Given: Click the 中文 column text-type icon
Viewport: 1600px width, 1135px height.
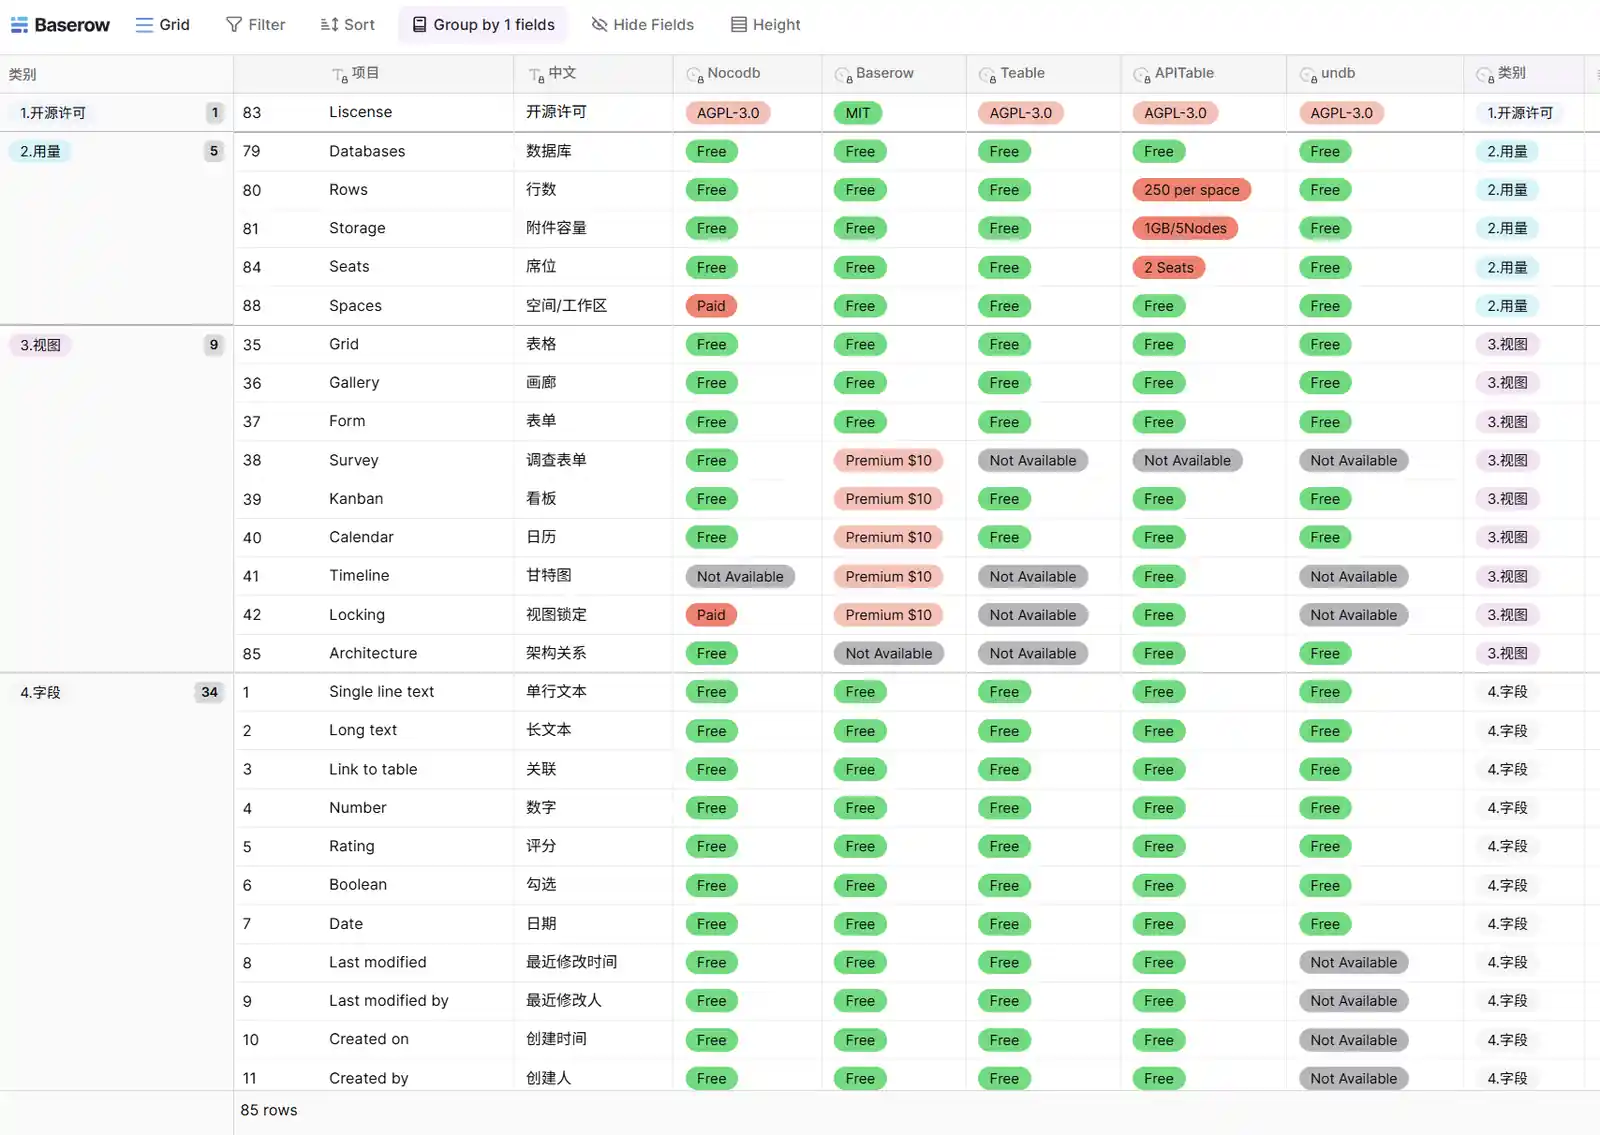Looking at the screenshot, I should point(537,75).
